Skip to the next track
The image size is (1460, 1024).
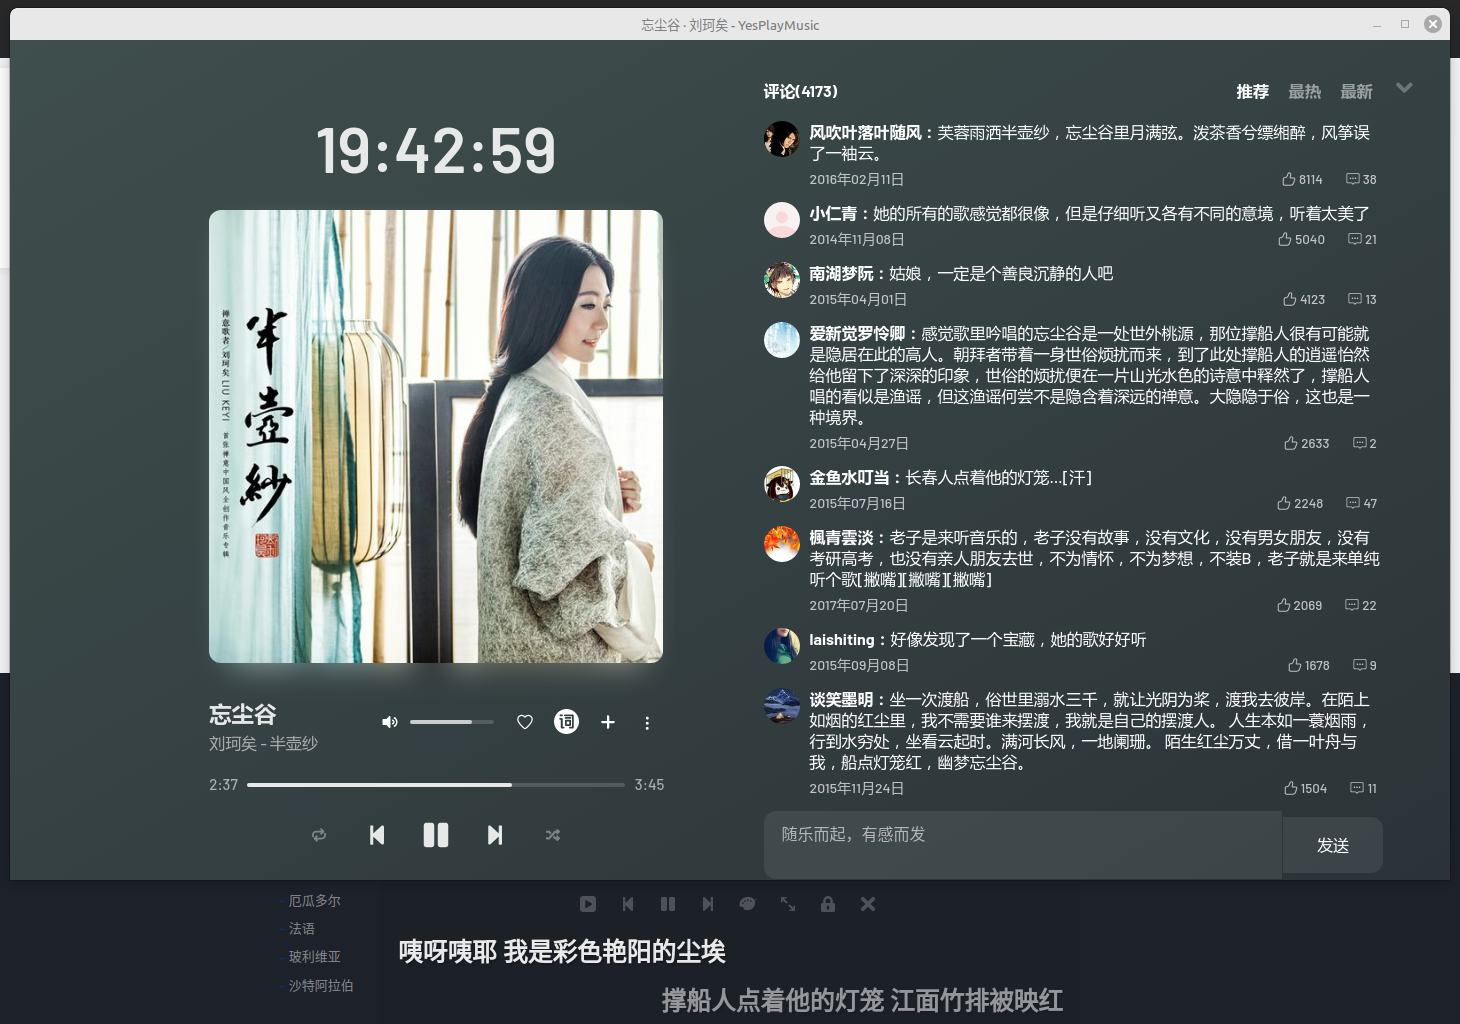(495, 835)
